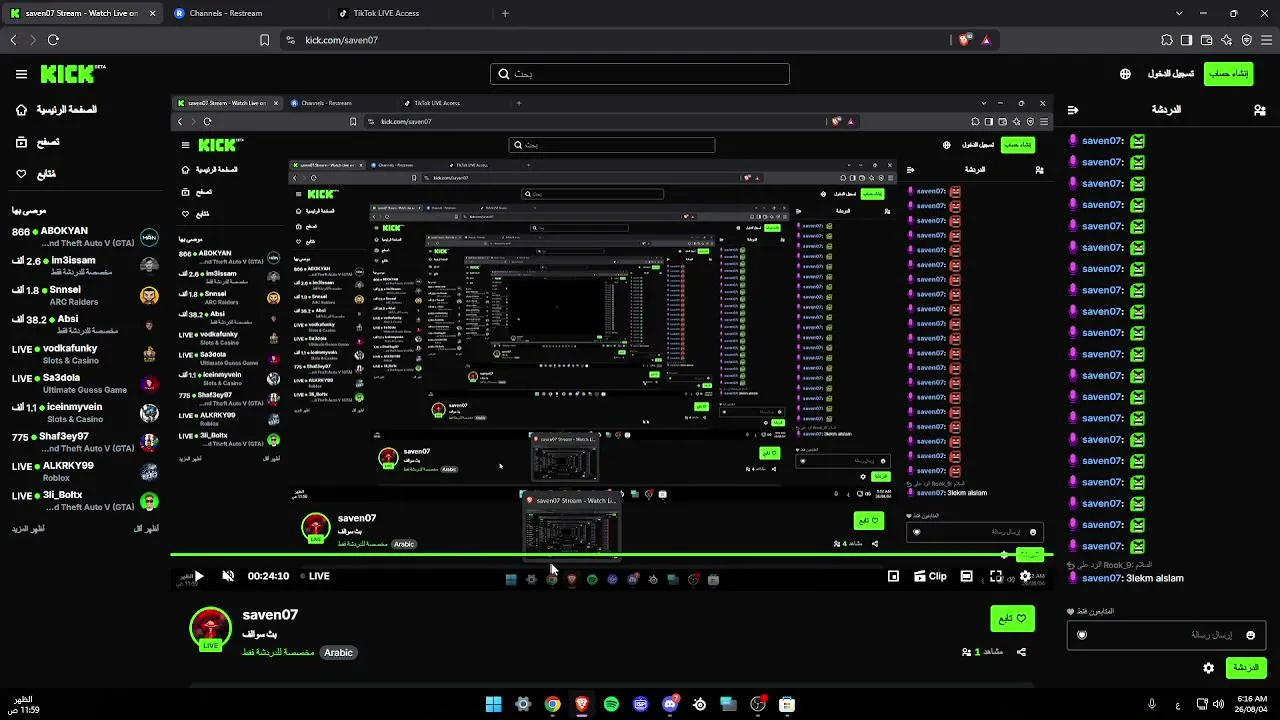The image size is (1280, 720).
Task: Click the green stream progress bar
Action: click(611, 554)
